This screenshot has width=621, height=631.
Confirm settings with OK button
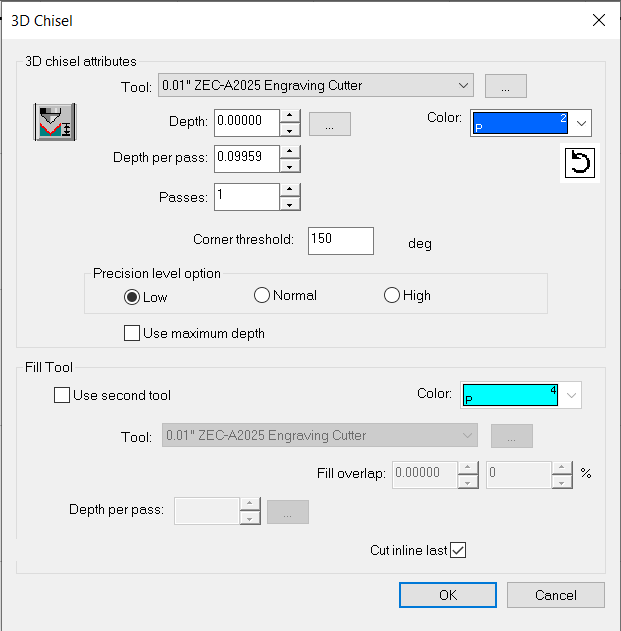(447, 595)
